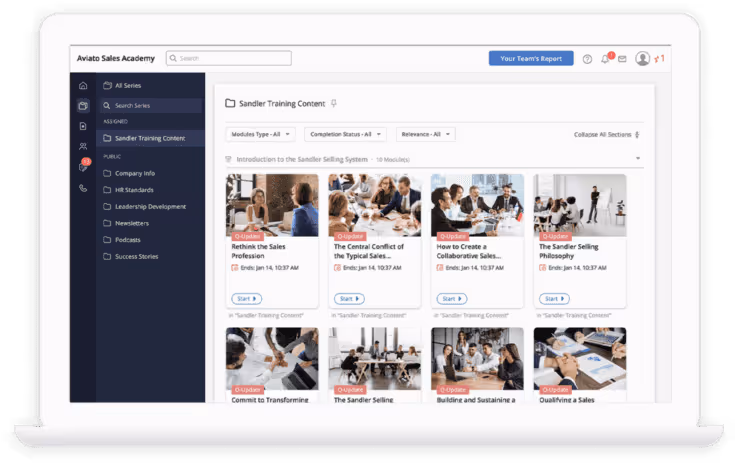Open the Completion Status dropdown

[x=345, y=134]
